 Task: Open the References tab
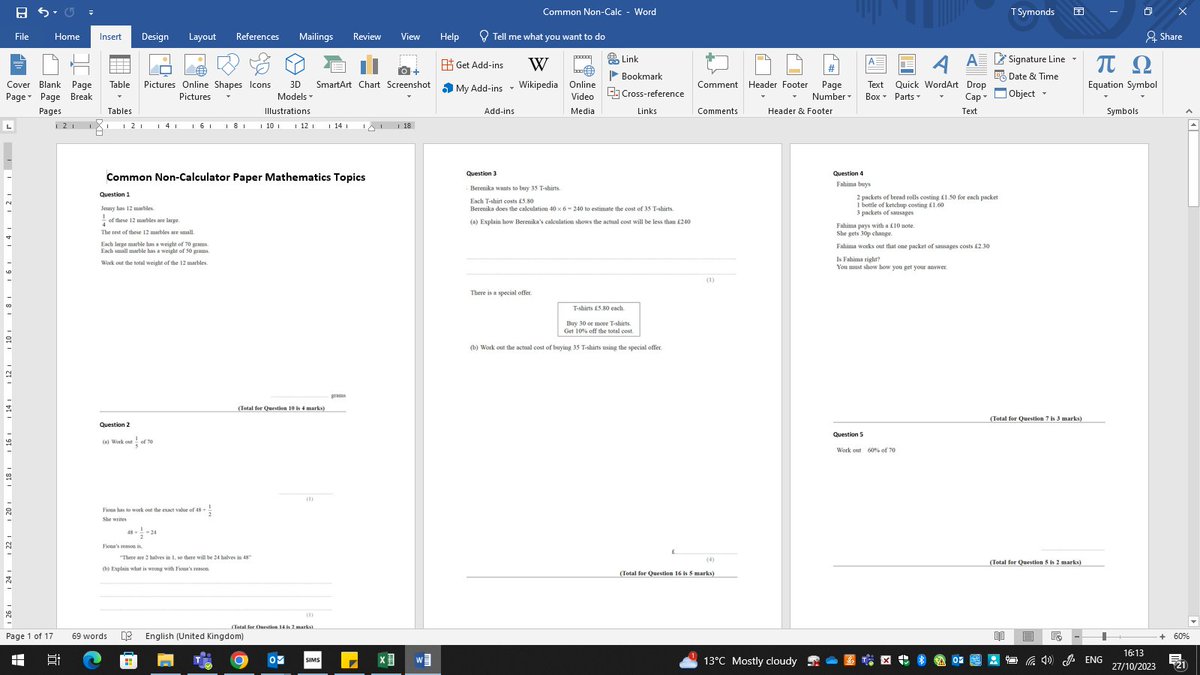257,37
